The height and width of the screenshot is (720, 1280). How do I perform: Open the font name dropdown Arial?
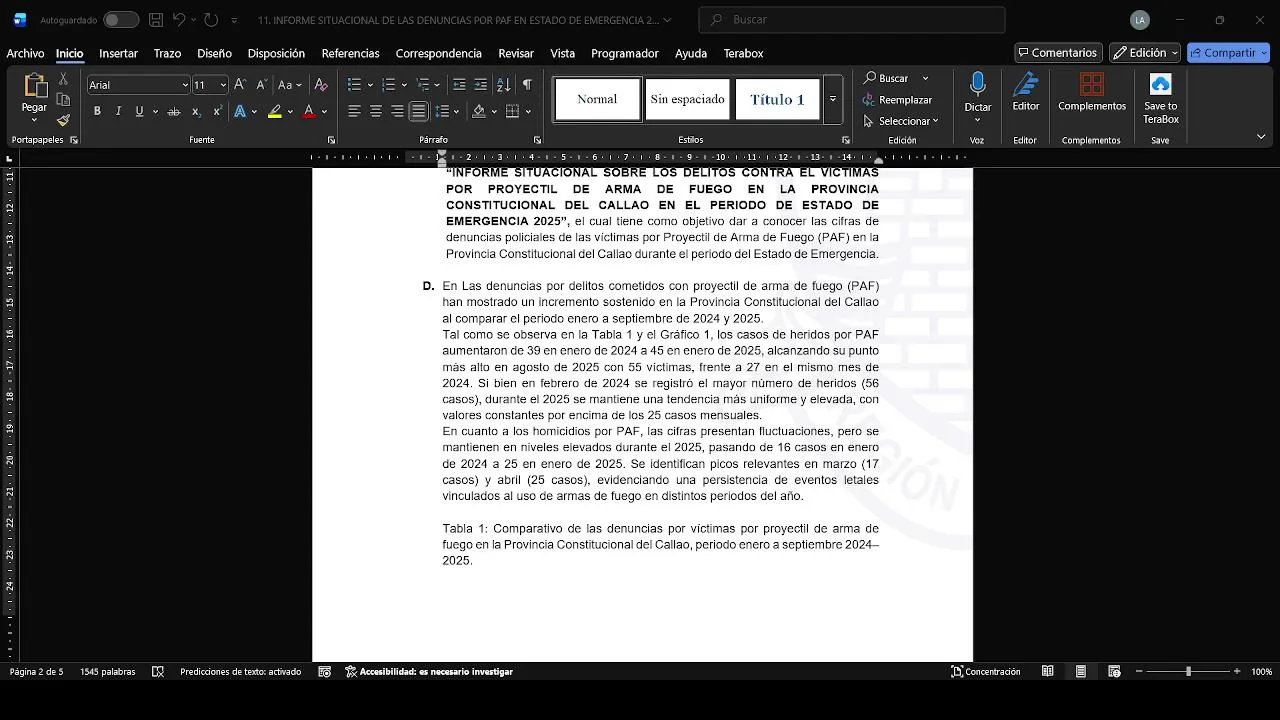pos(185,85)
